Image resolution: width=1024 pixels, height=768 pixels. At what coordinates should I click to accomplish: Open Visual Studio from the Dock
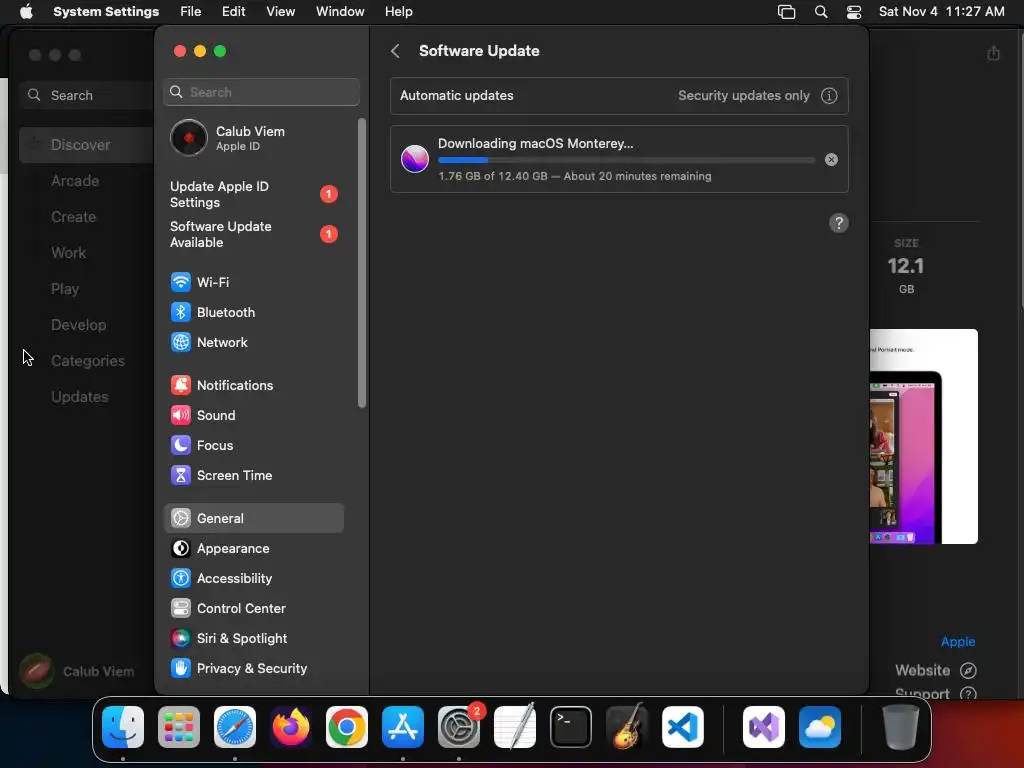[x=764, y=727]
